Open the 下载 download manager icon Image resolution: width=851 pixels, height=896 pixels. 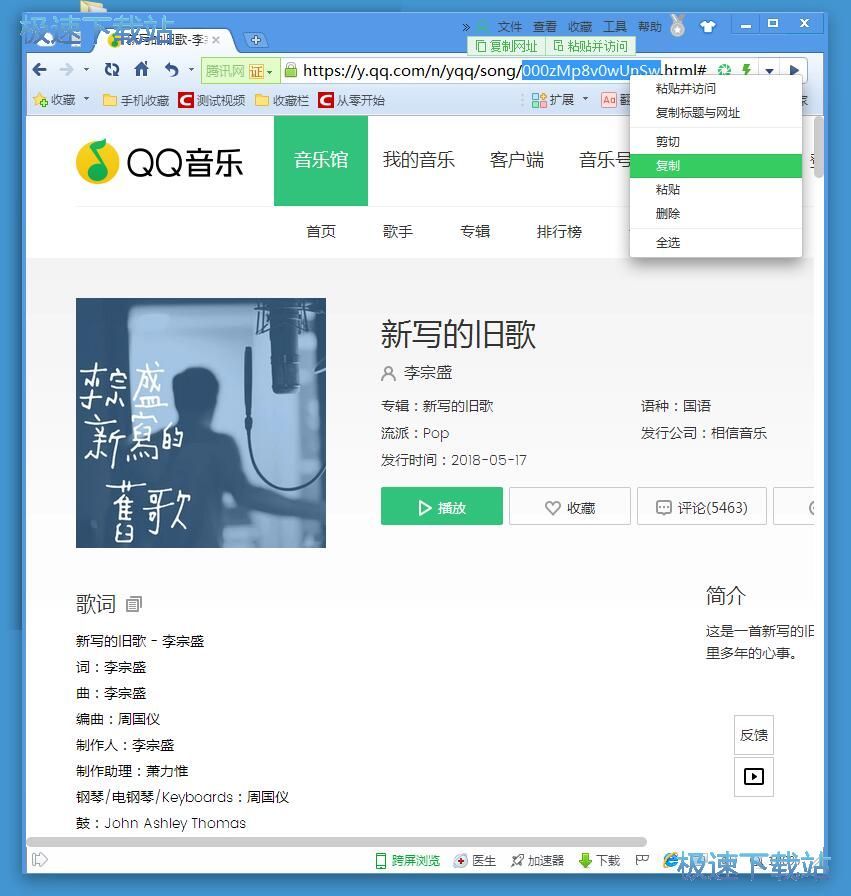tap(588, 859)
